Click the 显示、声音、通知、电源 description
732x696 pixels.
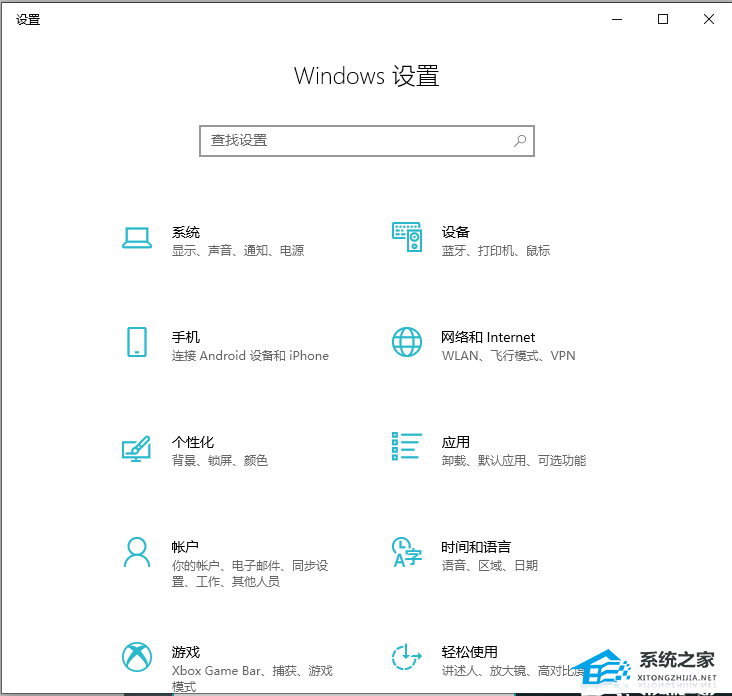(x=238, y=251)
